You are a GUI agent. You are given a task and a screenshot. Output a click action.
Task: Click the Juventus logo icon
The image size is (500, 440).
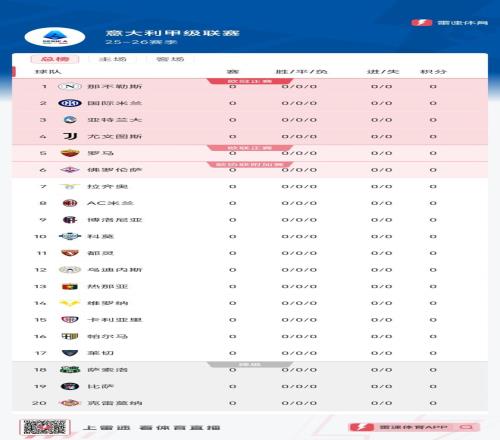pyautogui.click(x=70, y=136)
